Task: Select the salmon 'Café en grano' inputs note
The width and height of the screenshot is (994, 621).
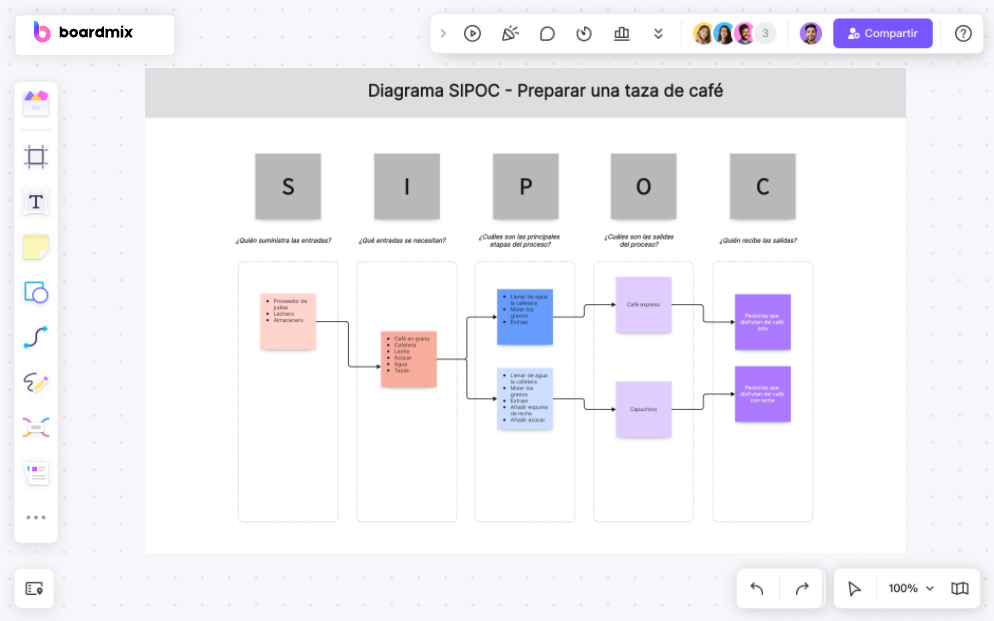Action: [409, 359]
